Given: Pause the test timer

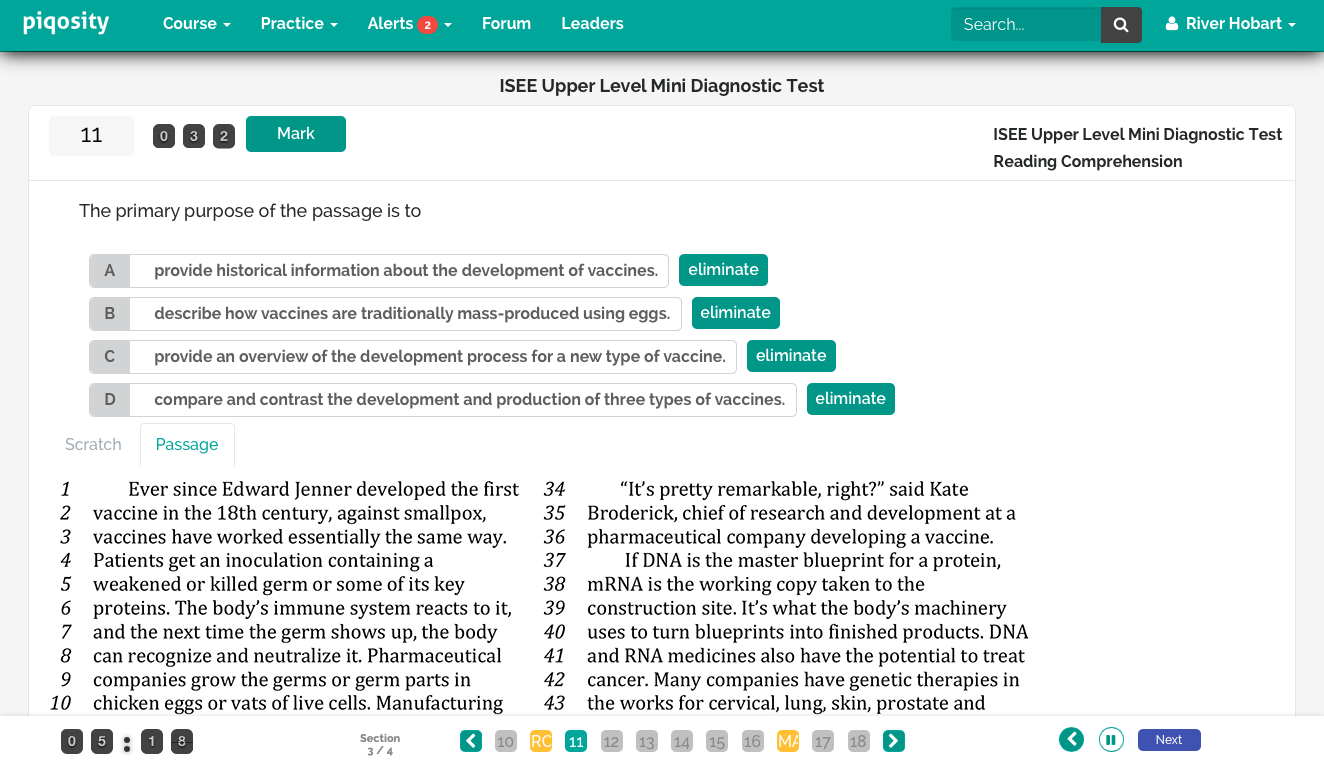Looking at the screenshot, I should (1110, 740).
